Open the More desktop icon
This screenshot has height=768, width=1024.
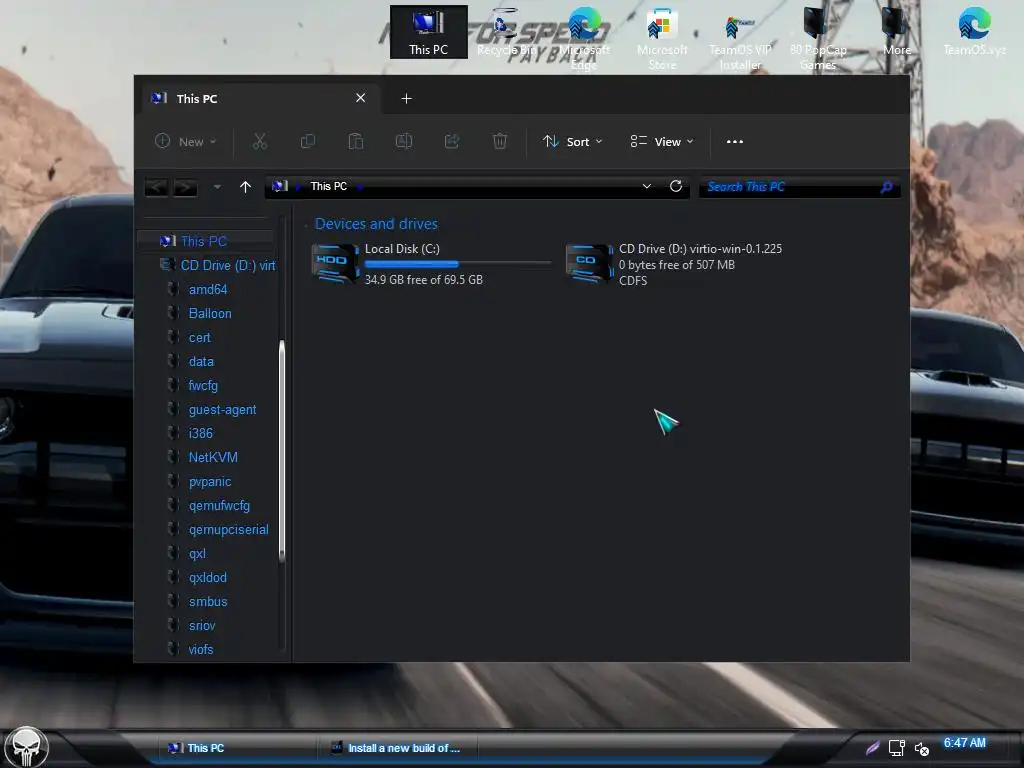point(896,32)
